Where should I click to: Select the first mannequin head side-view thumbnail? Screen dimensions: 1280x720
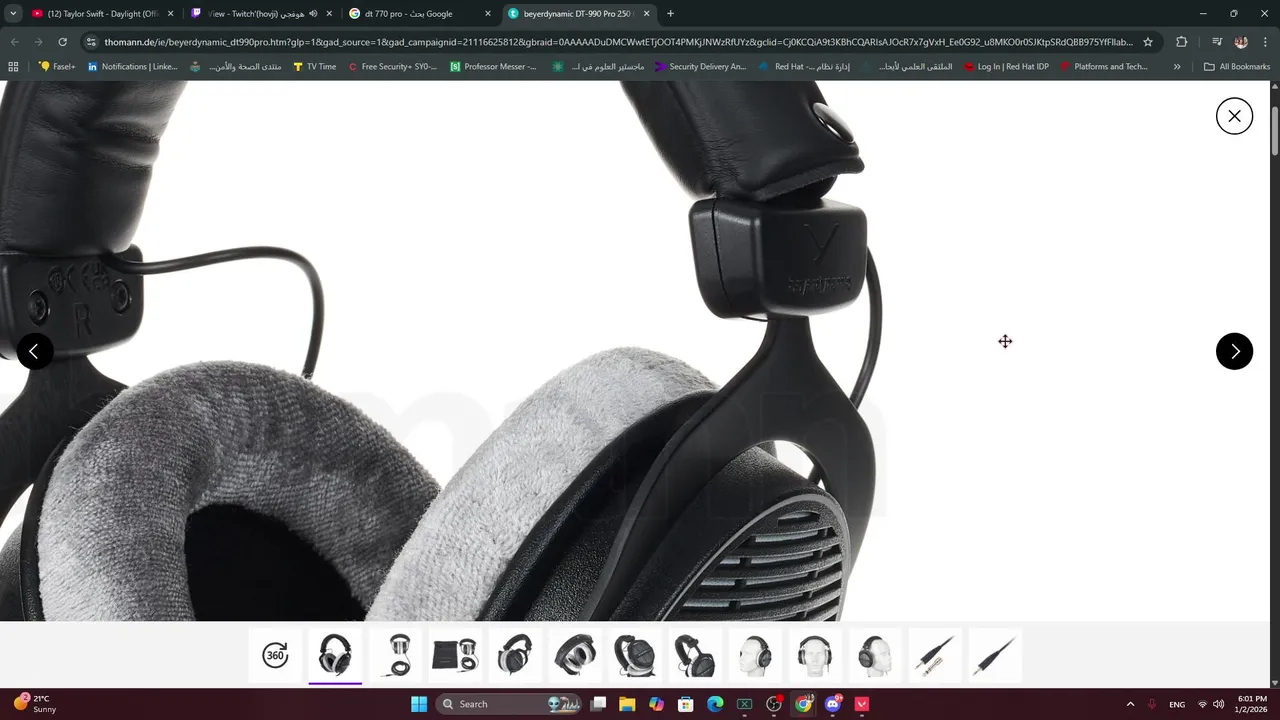pos(755,655)
